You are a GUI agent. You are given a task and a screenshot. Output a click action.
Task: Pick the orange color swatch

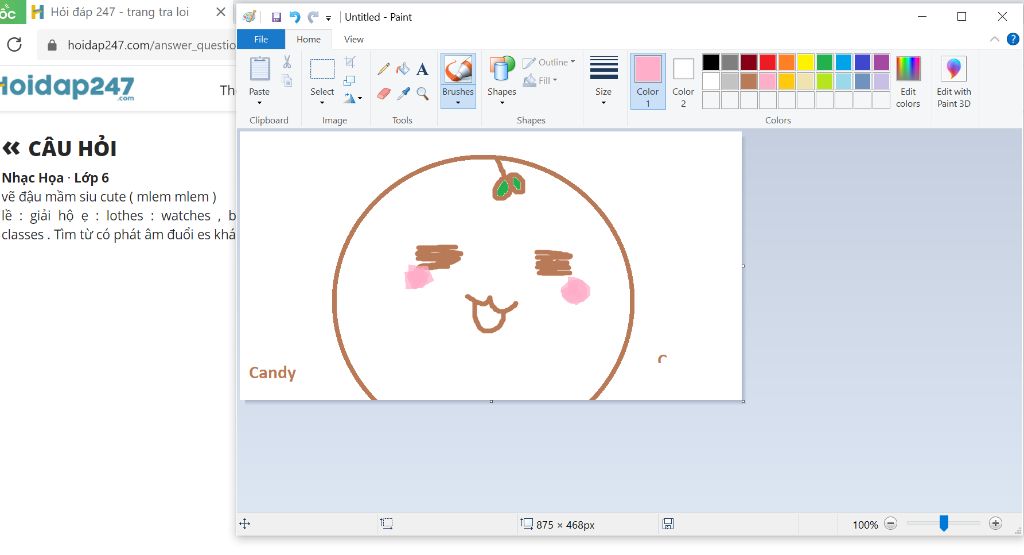(x=787, y=62)
